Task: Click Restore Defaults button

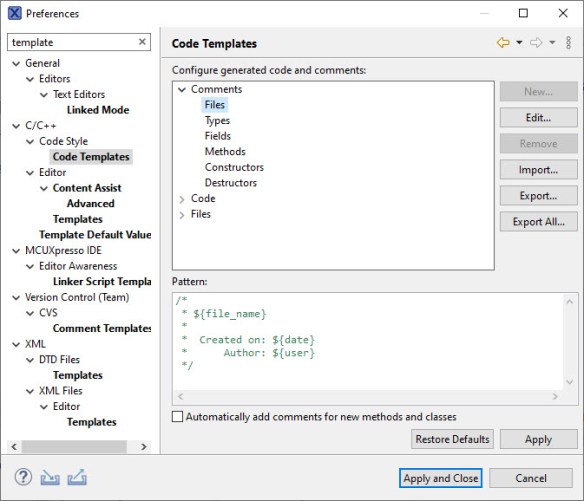Action: 452,439
